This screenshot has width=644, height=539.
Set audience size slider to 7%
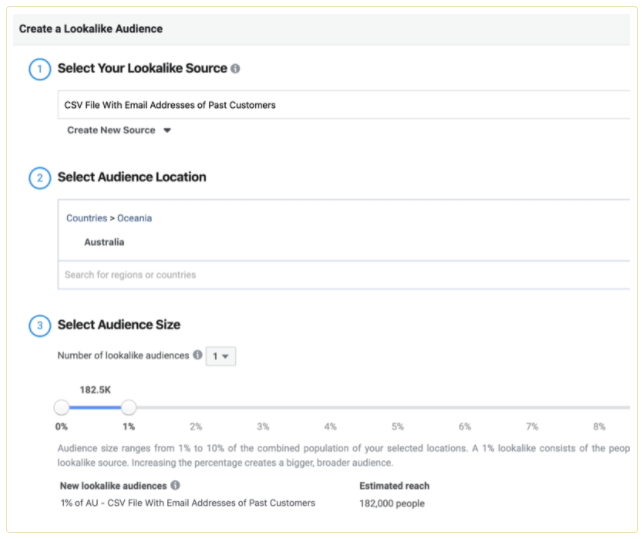(x=532, y=407)
